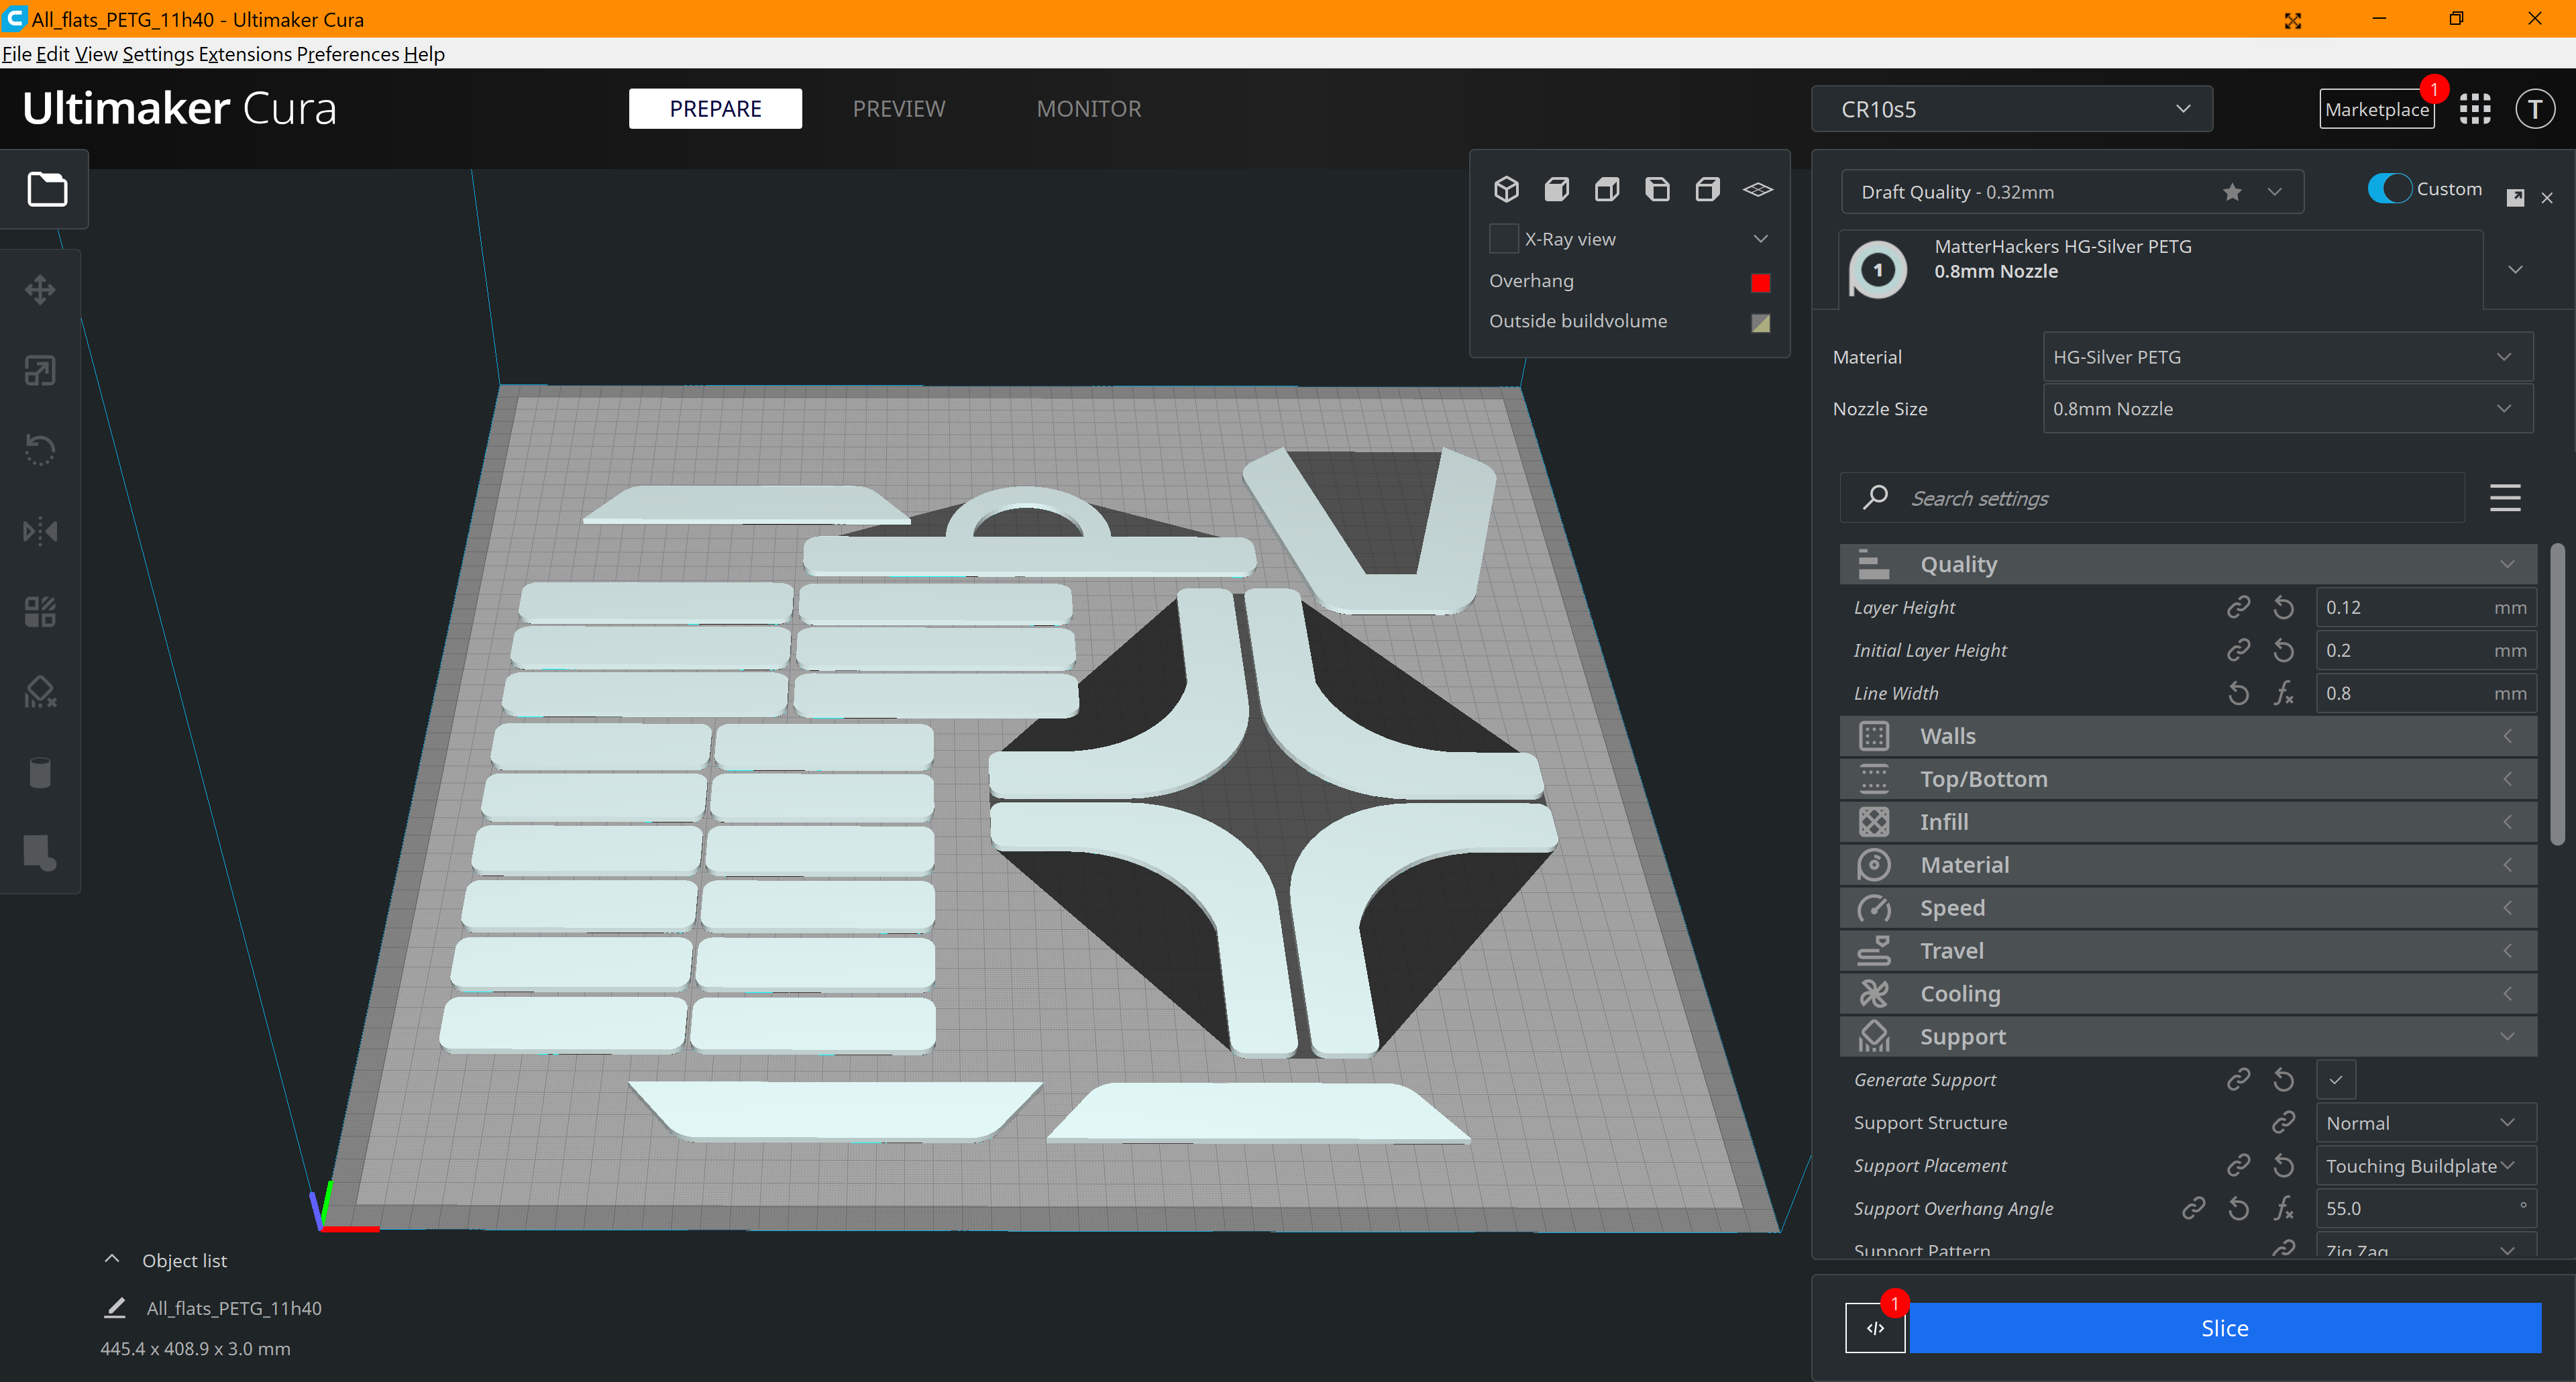The image size is (2576, 1382).
Task: Open Support Placement Touching Buildplate dropdown
Action: pos(2425,1166)
